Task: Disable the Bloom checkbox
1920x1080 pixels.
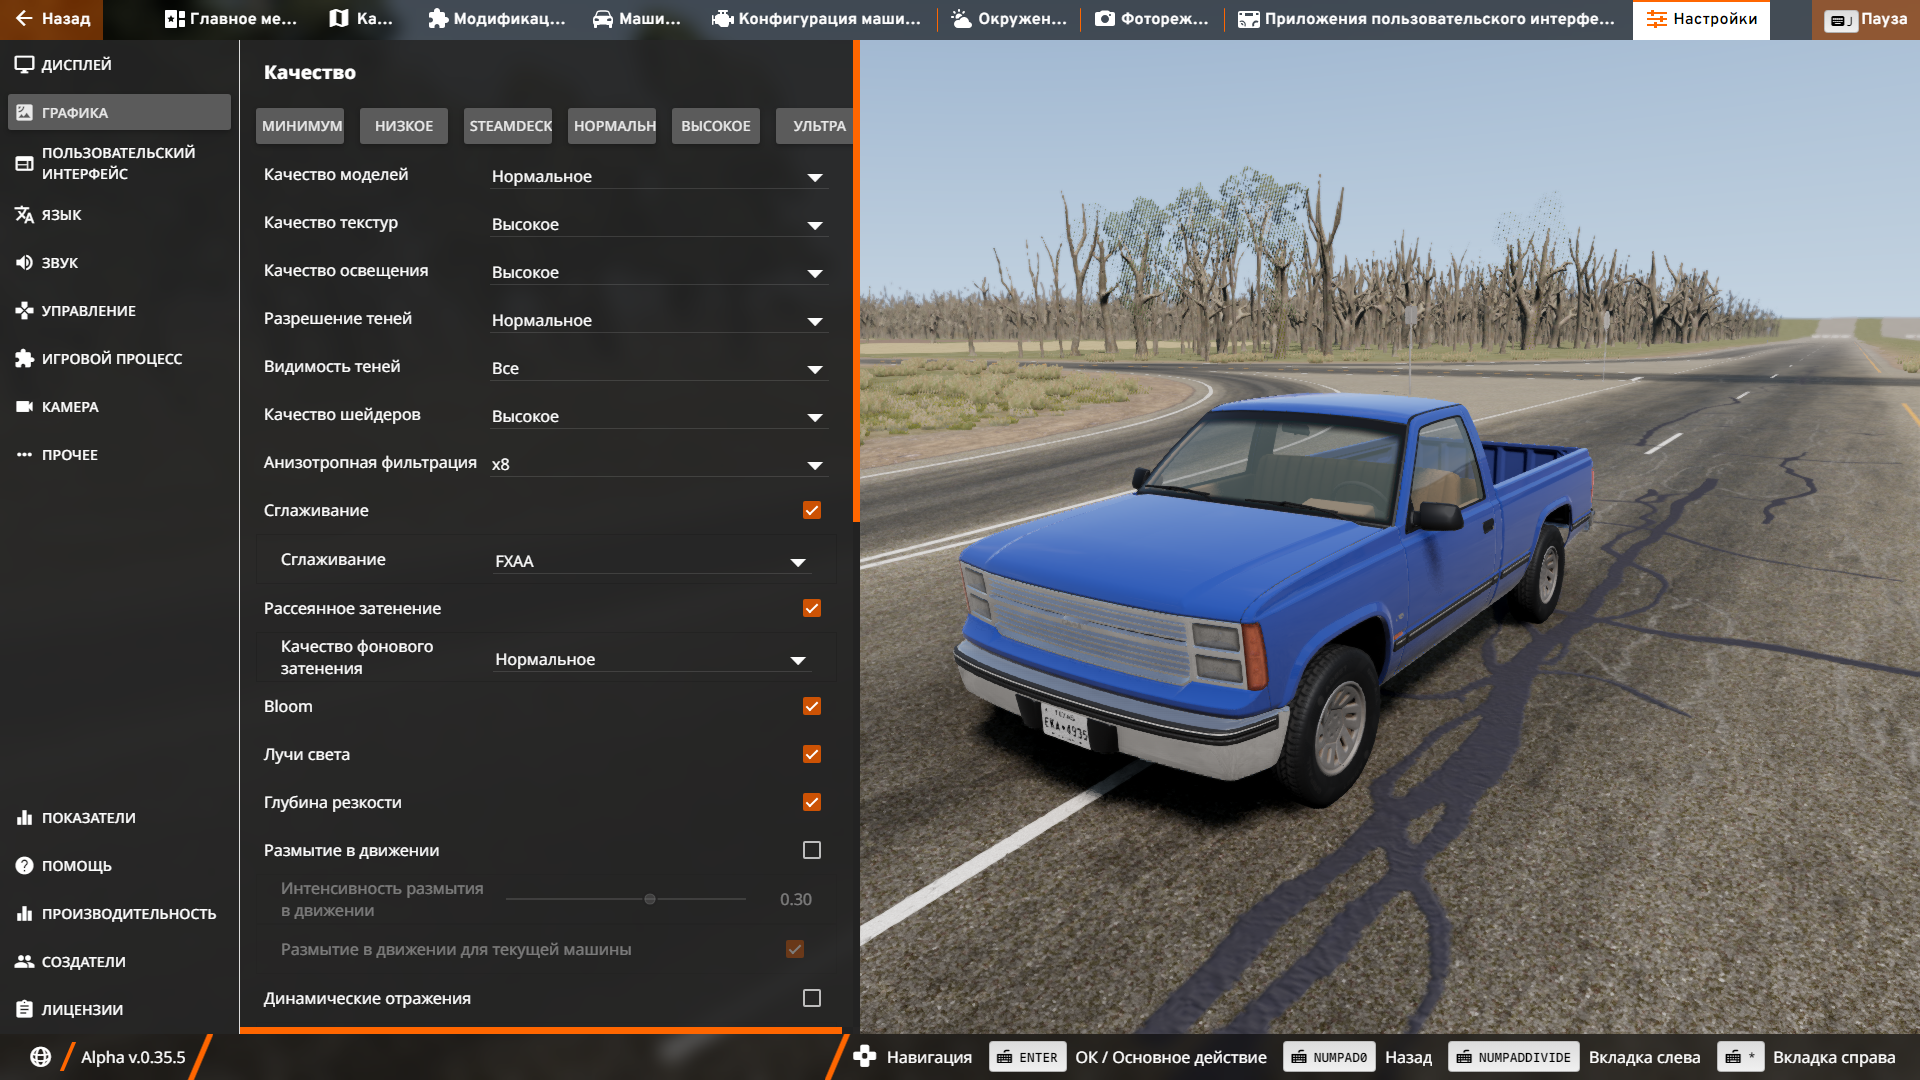Action: tap(811, 706)
